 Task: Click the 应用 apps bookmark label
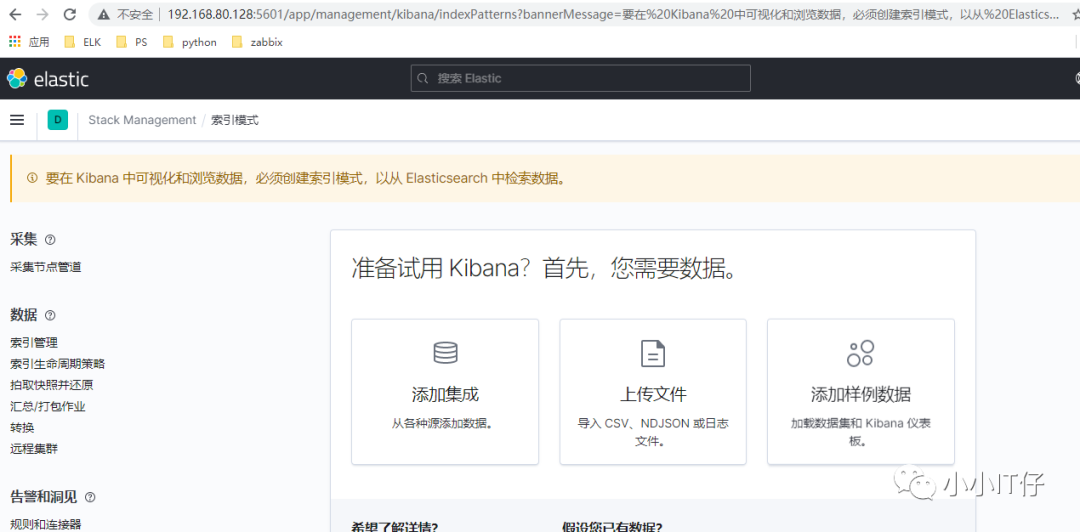pos(39,42)
